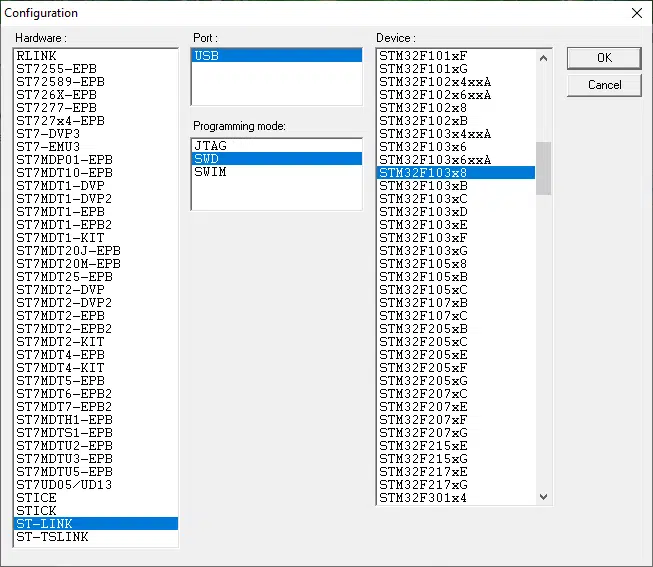
Task: Select STM32F103x8 device
Action: 456,173
